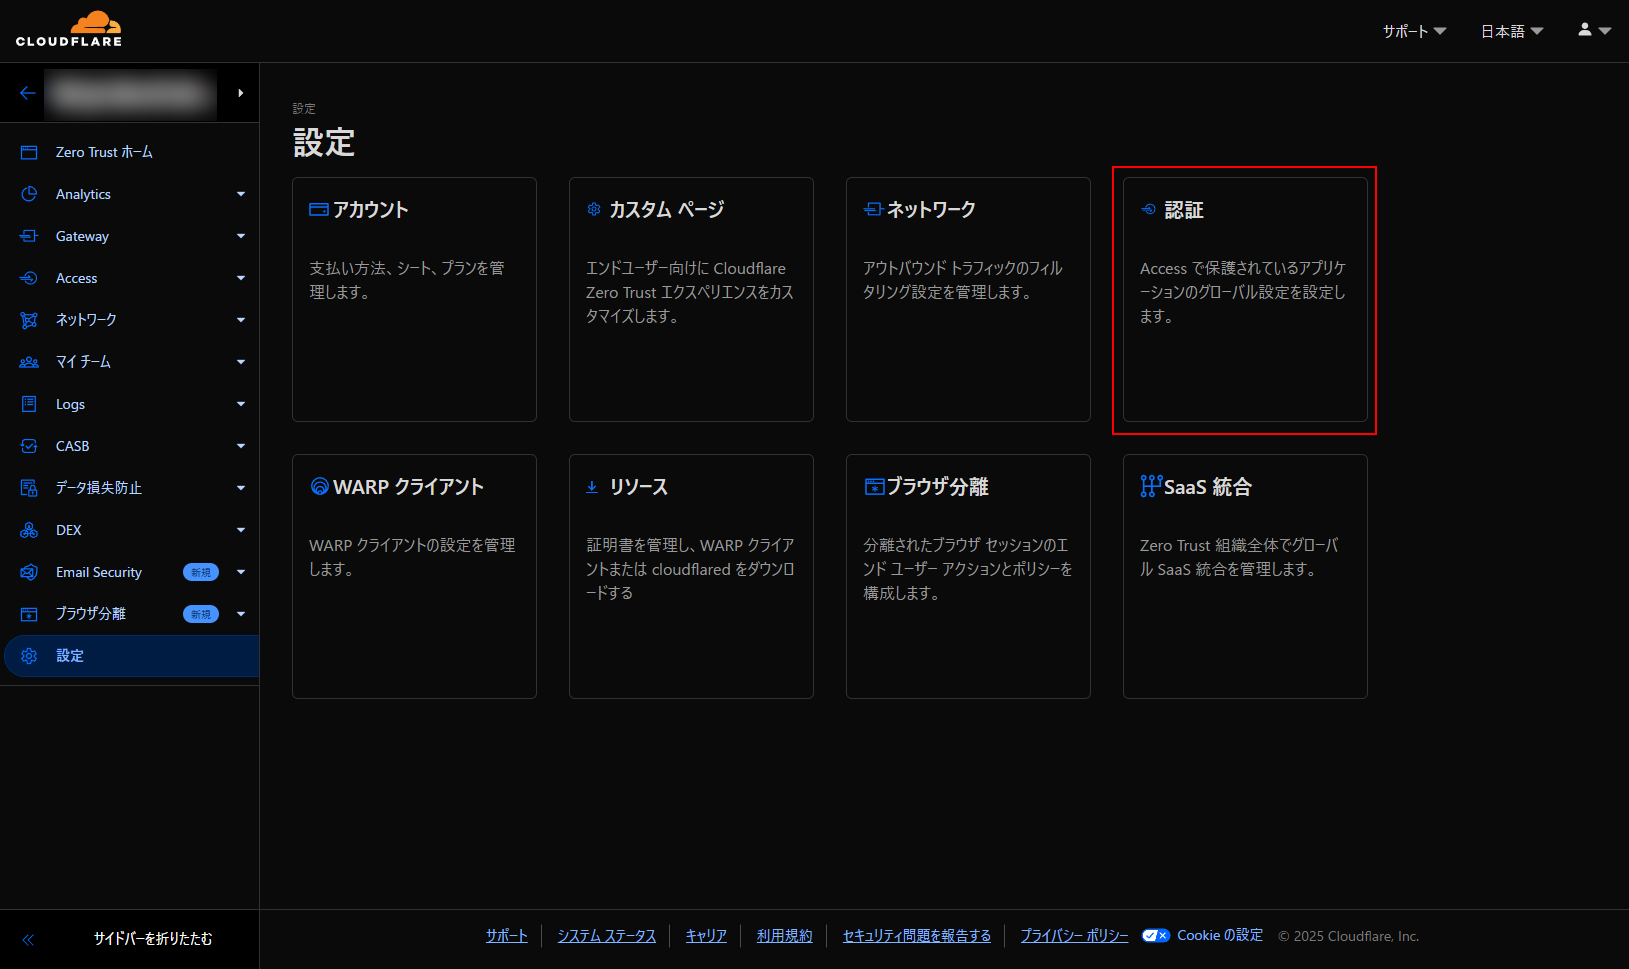Click the Access icon in sidebar
Image resolution: width=1629 pixels, height=969 pixels.
29,278
